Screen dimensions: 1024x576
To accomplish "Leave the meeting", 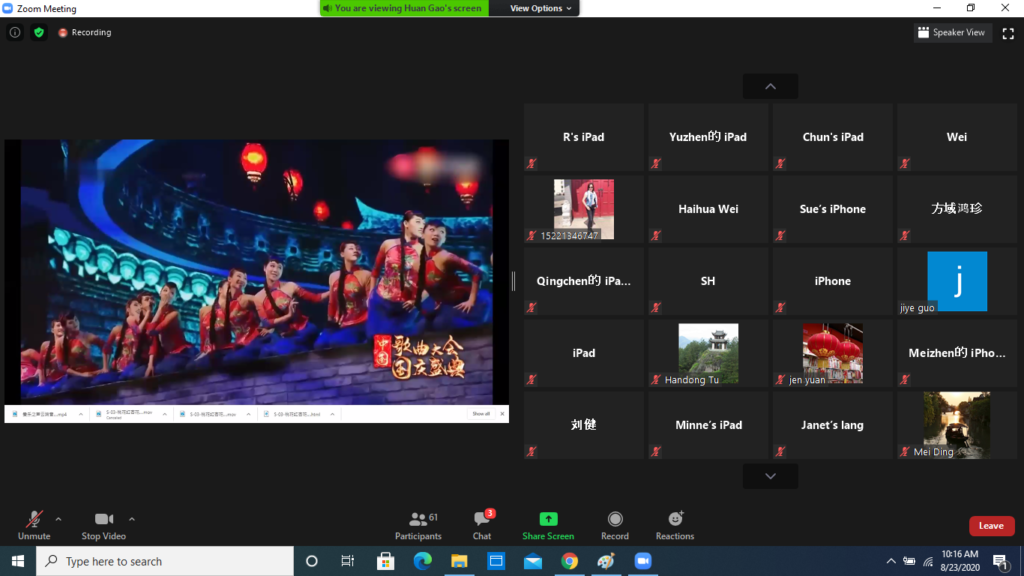I will click(991, 526).
